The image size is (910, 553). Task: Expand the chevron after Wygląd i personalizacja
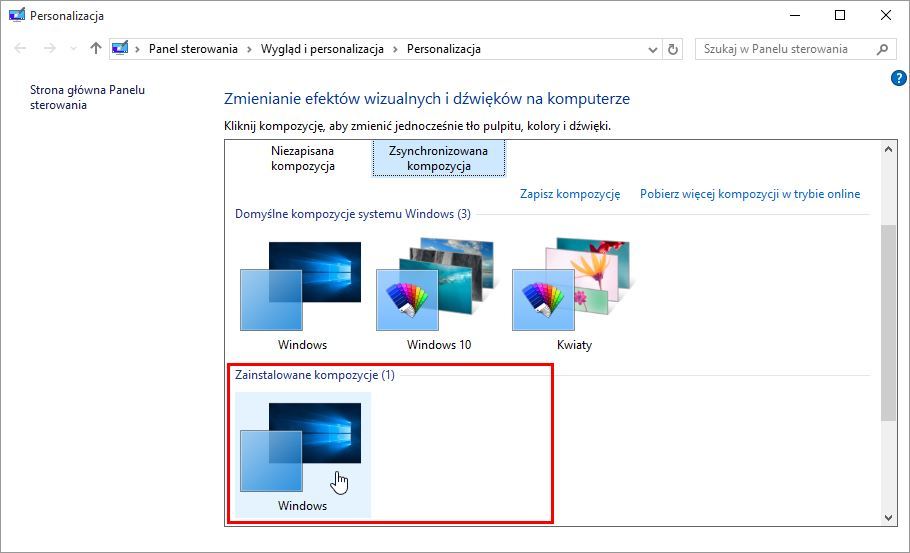395,49
